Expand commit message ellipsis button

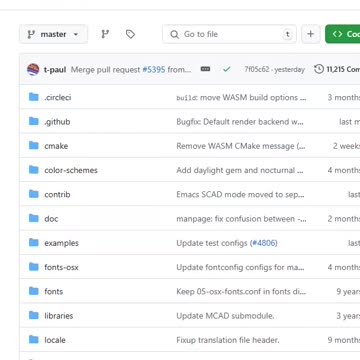pos(205,69)
